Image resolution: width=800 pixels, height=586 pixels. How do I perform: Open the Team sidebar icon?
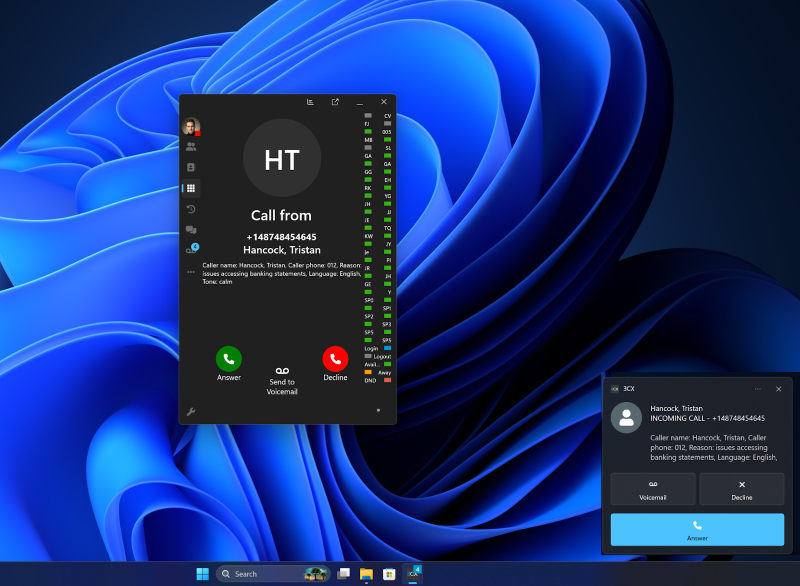(x=191, y=147)
